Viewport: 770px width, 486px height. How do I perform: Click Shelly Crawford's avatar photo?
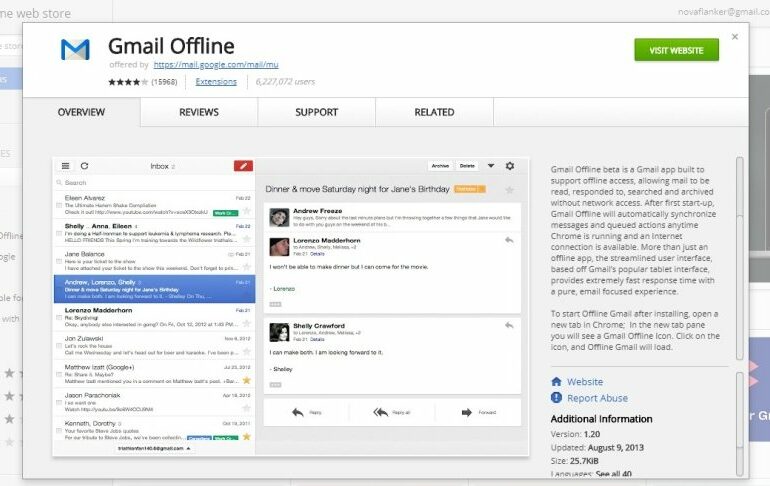click(279, 332)
